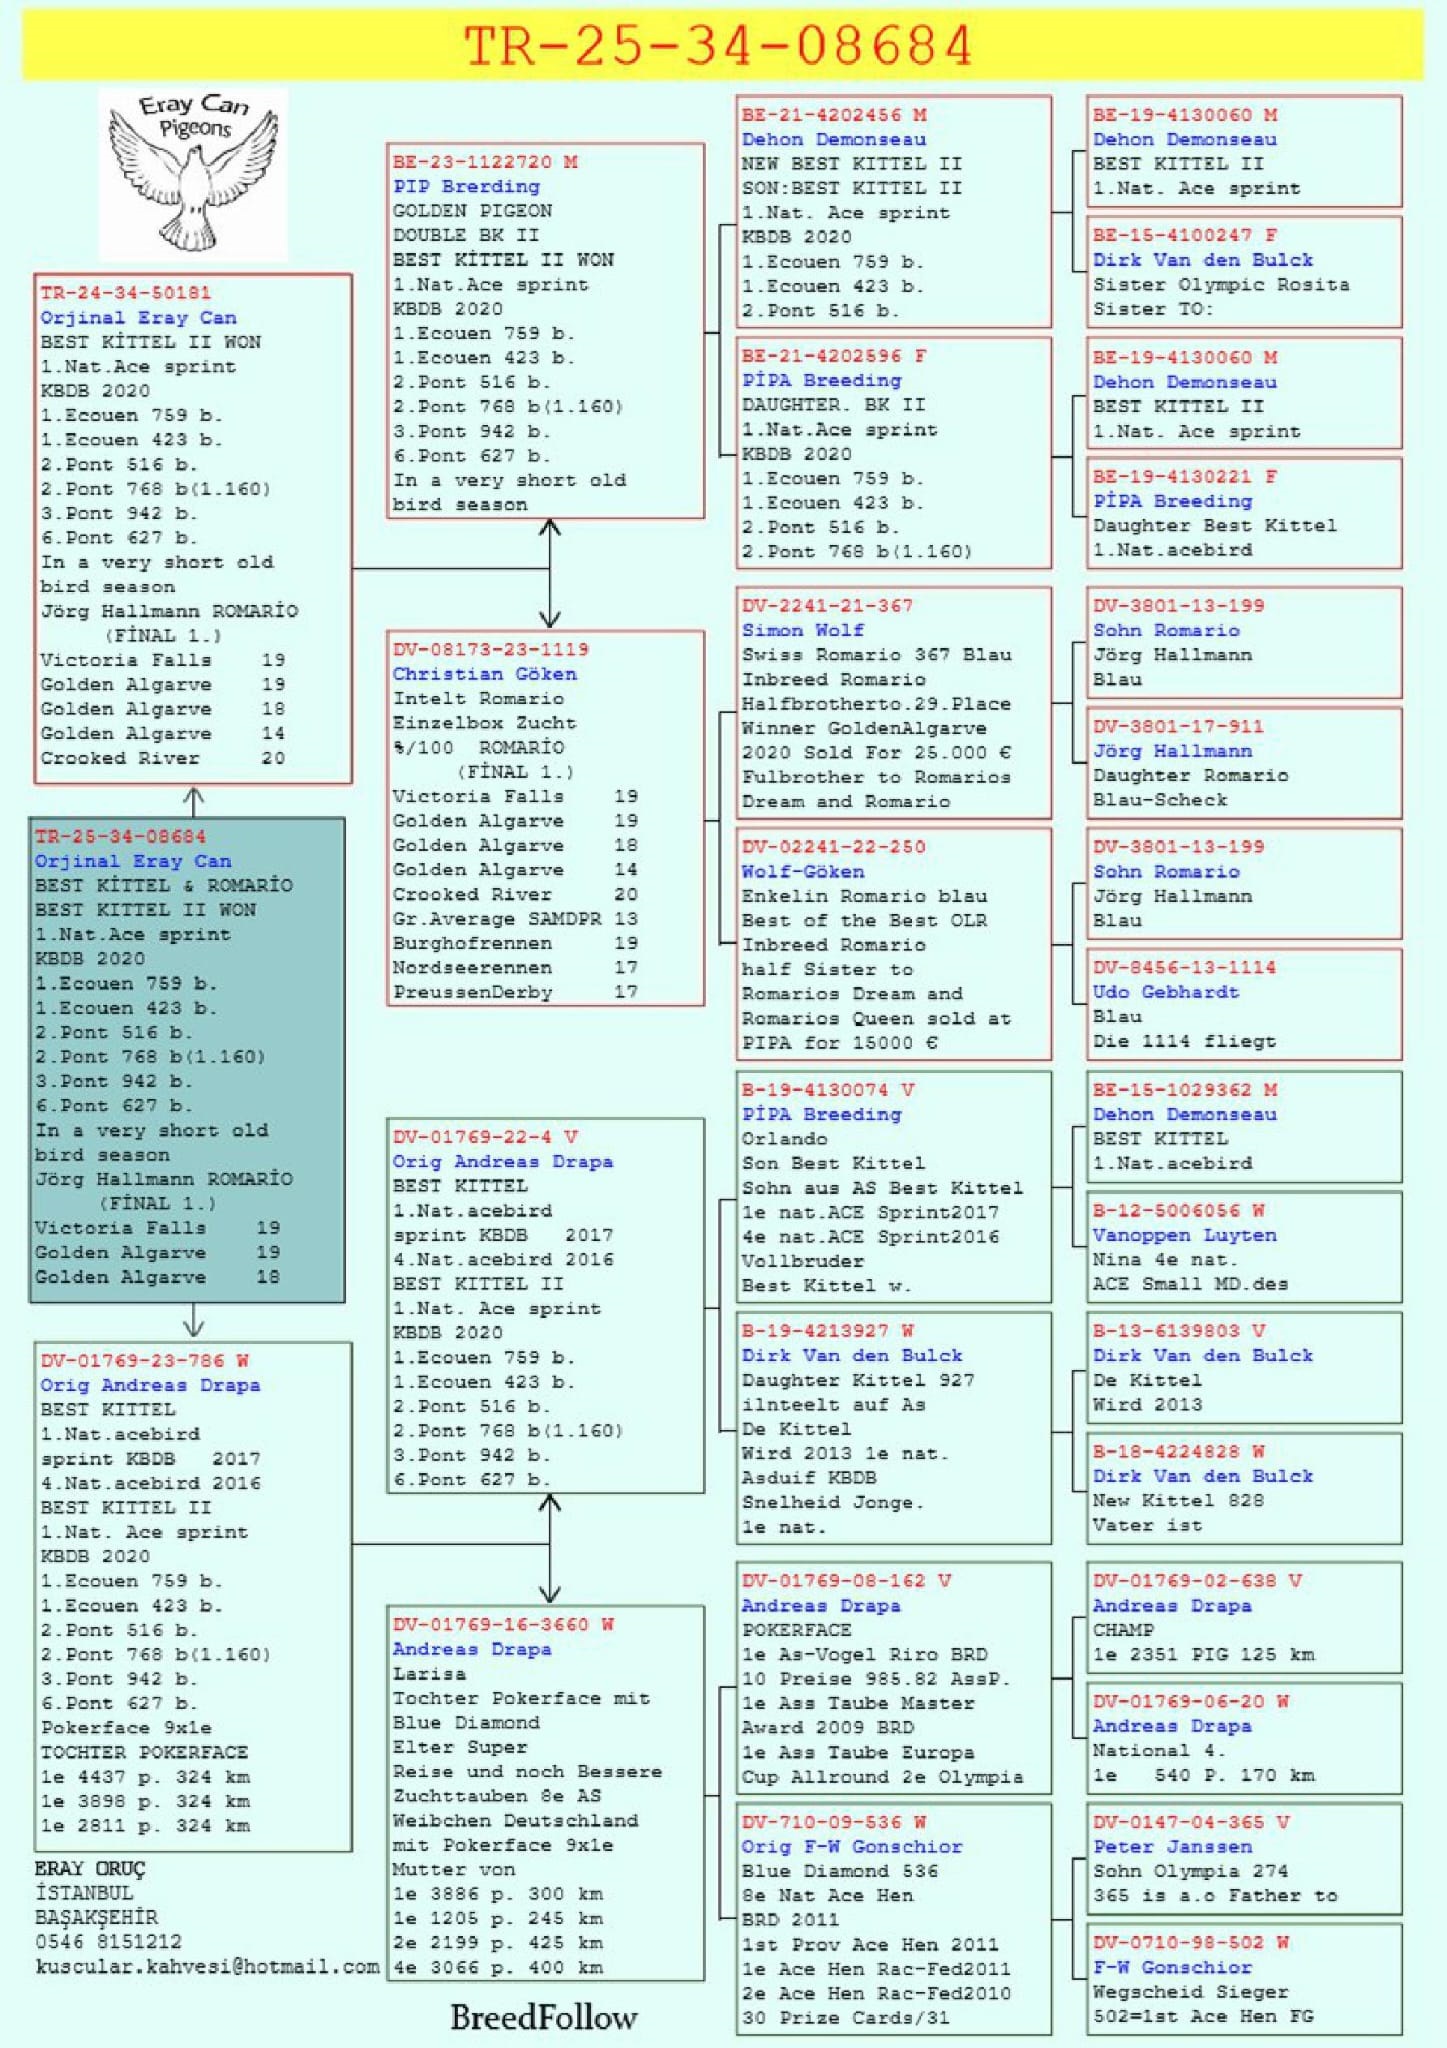Image resolution: width=1447 pixels, height=2048 pixels.
Task: Click breeder name Udo Gebhardt
Action: click(1166, 992)
